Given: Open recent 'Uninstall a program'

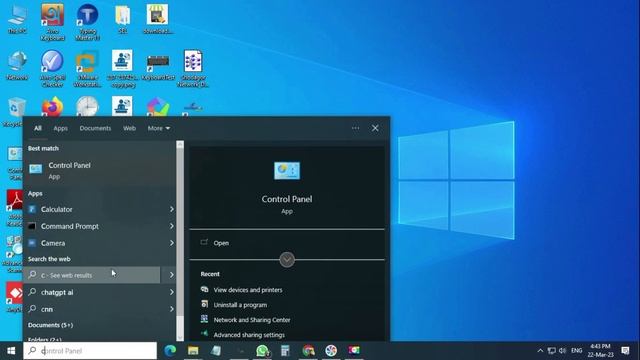Looking at the screenshot, I should (240, 305).
